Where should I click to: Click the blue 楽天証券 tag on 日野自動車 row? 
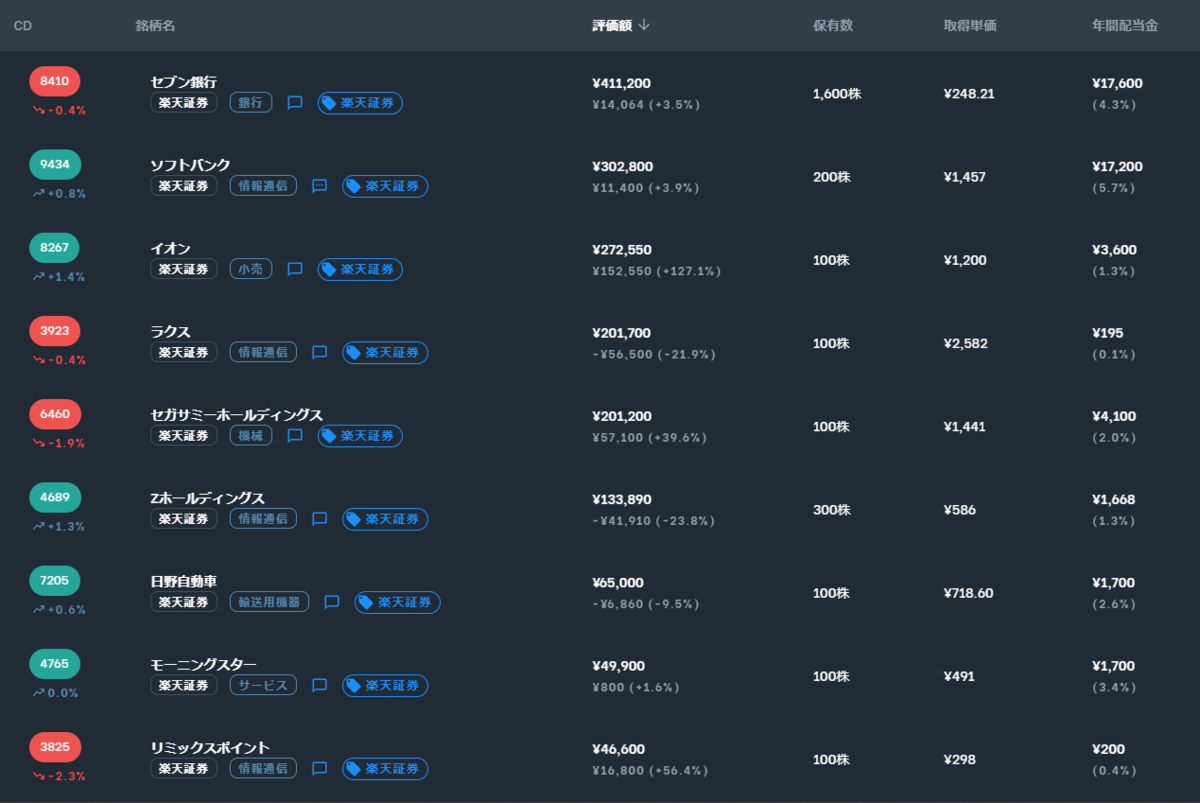pos(397,602)
